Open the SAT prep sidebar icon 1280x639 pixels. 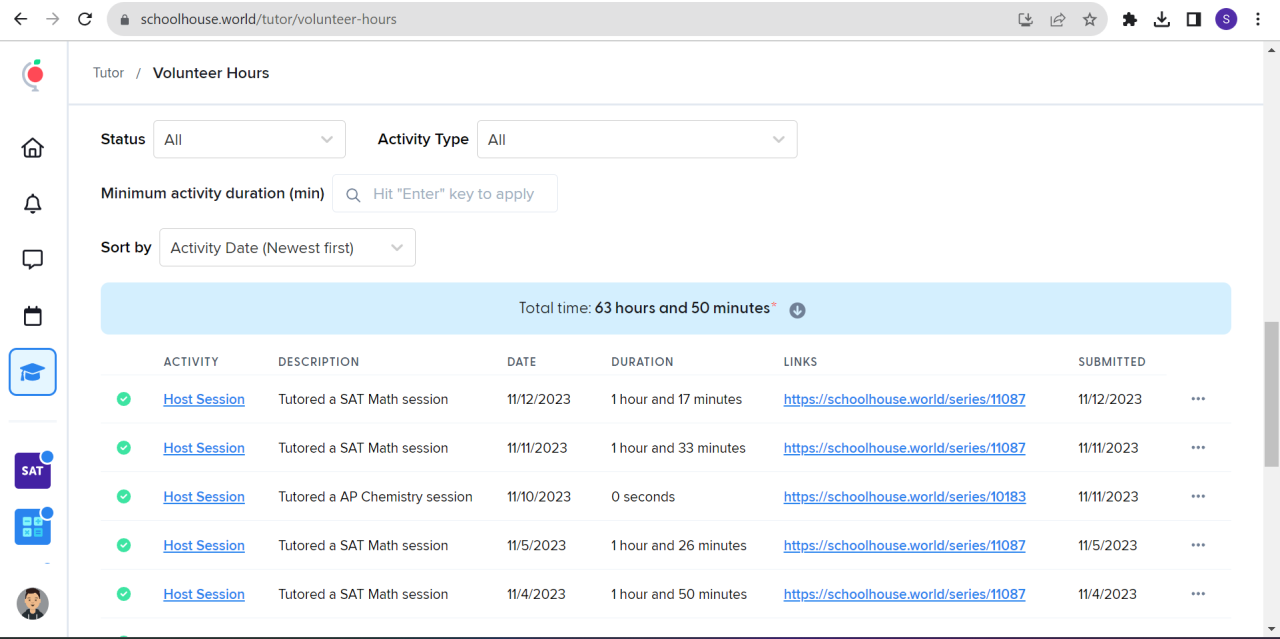33,470
